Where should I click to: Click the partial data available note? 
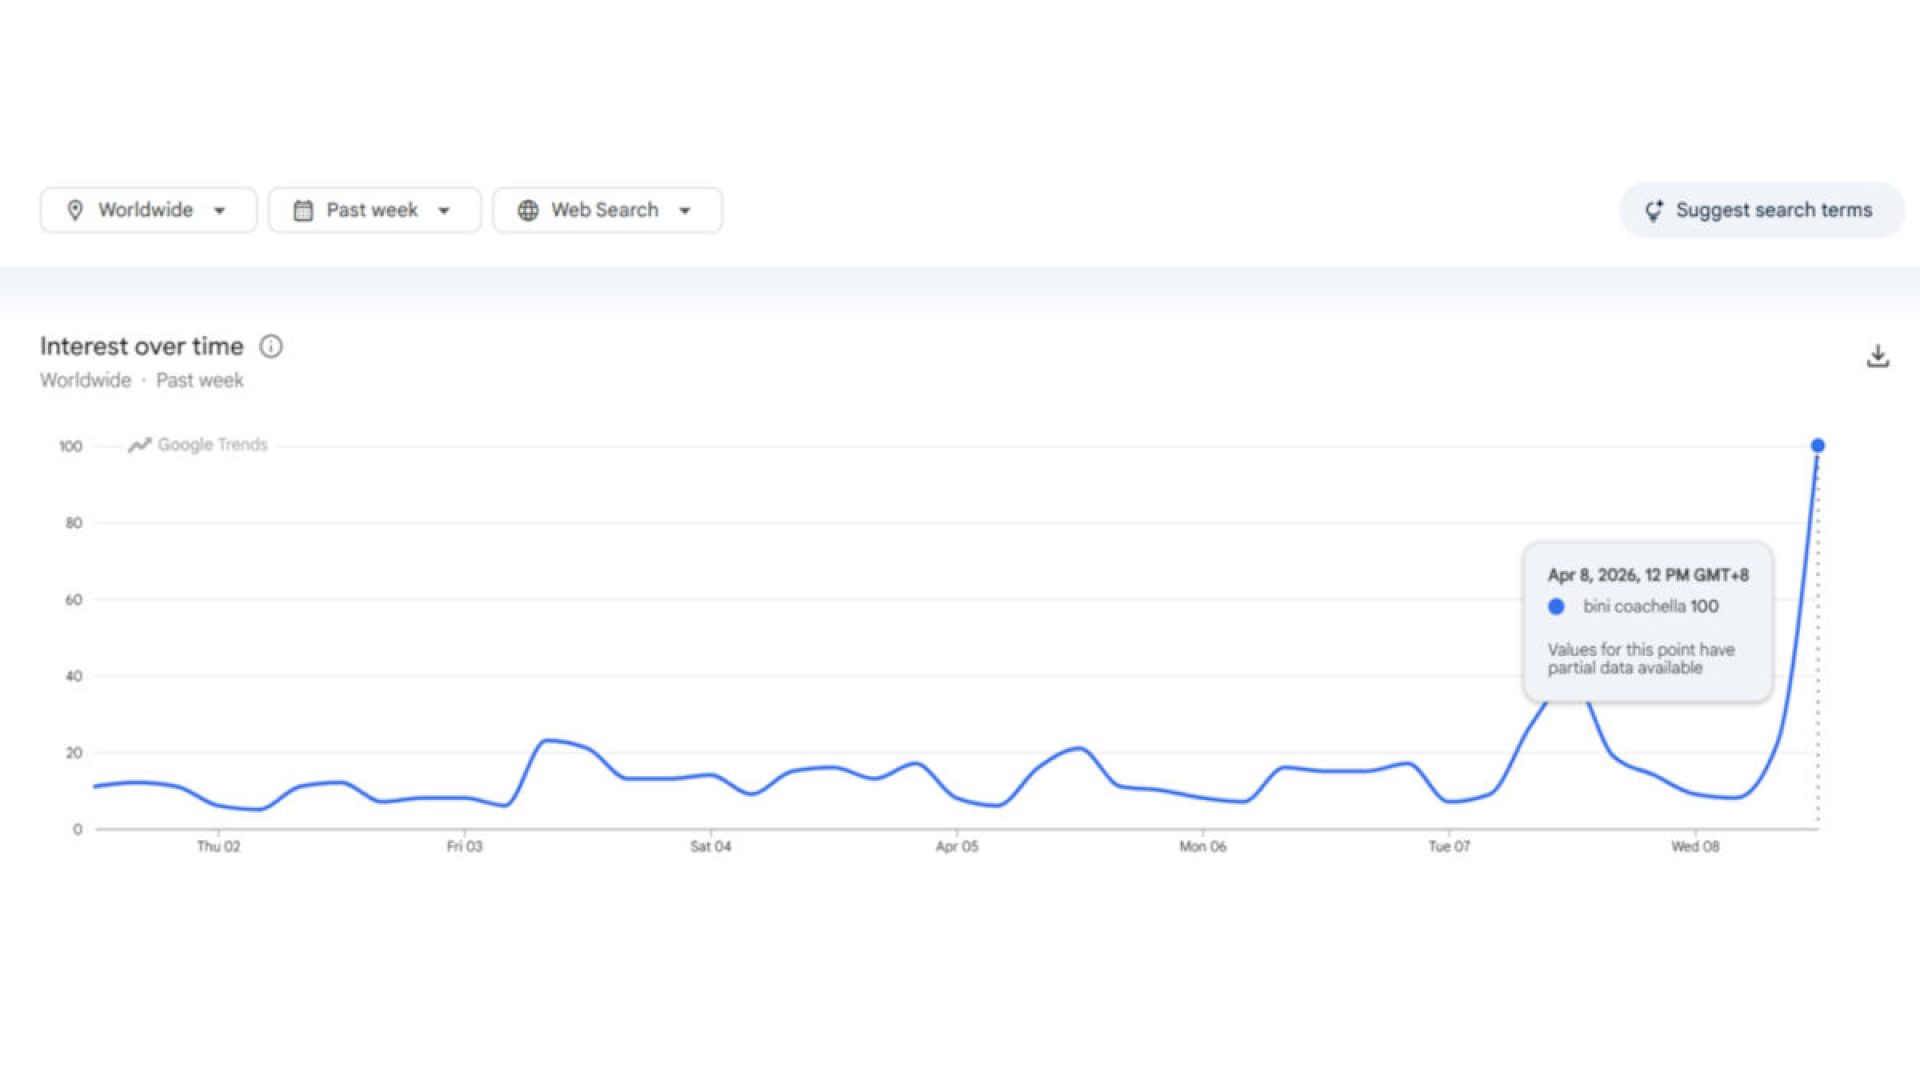1641,658
